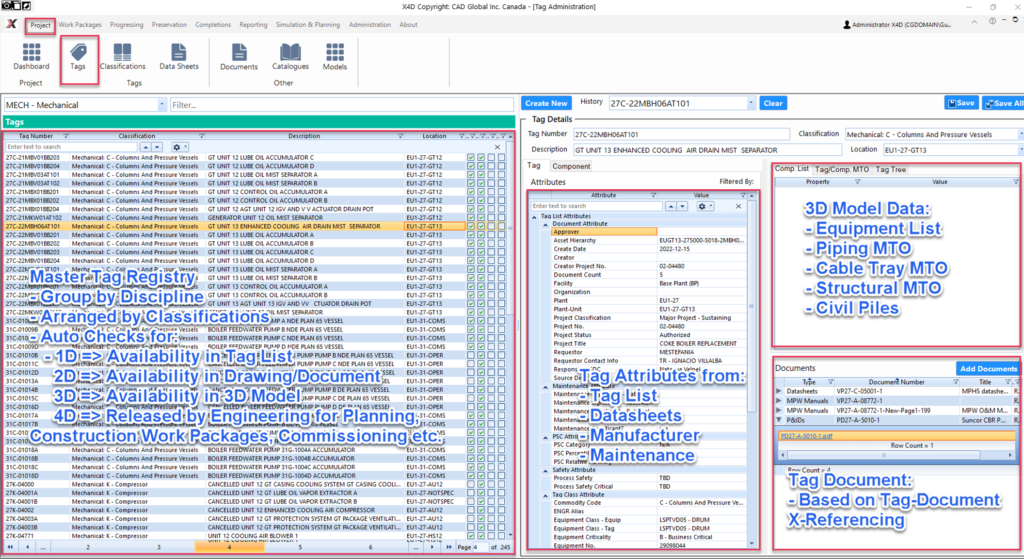Screen dimensions: 1024x559
Task: Open the Data Sheets ribbon icon
Action: click(x=179, y=58)
